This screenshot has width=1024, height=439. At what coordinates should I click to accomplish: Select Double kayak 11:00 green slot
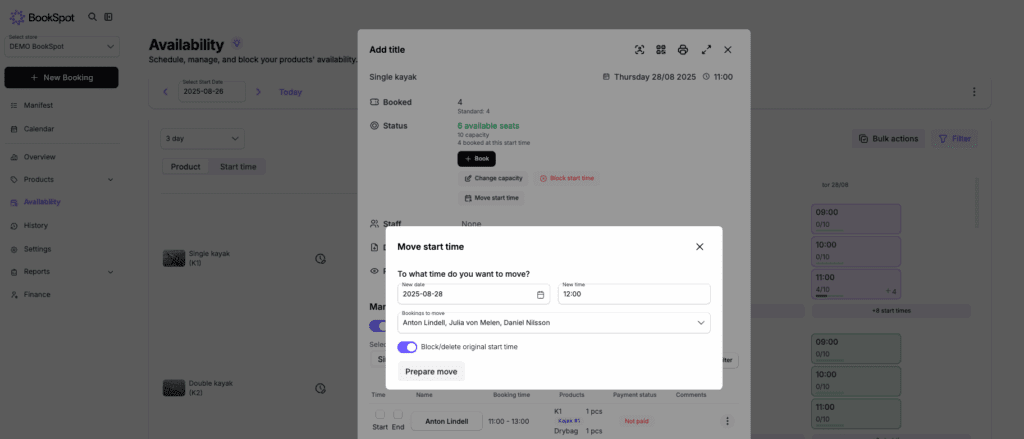point(856,414)
